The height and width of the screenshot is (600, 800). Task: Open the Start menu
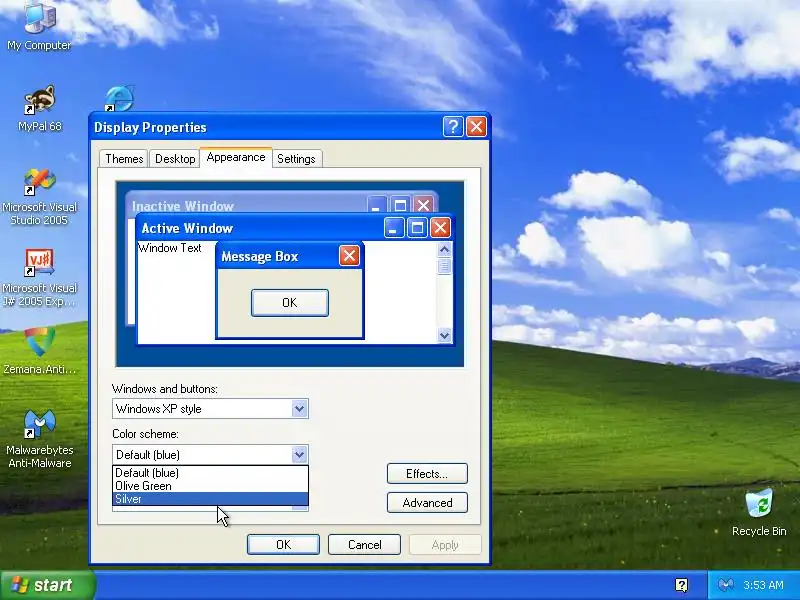coord(47,585)
